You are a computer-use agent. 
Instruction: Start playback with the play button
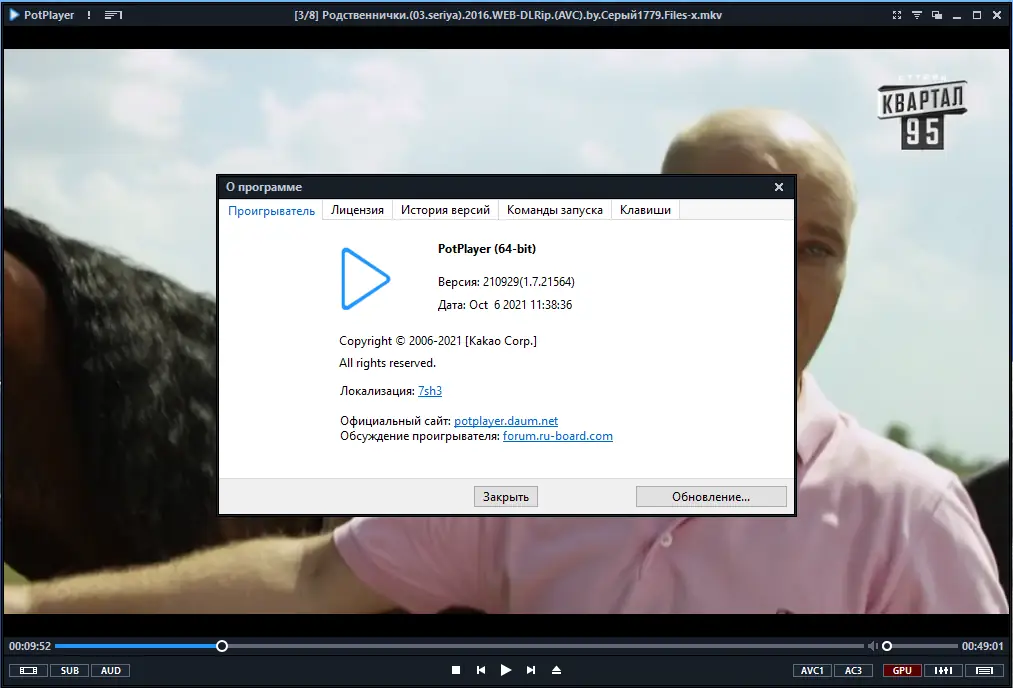click(506, 671)
